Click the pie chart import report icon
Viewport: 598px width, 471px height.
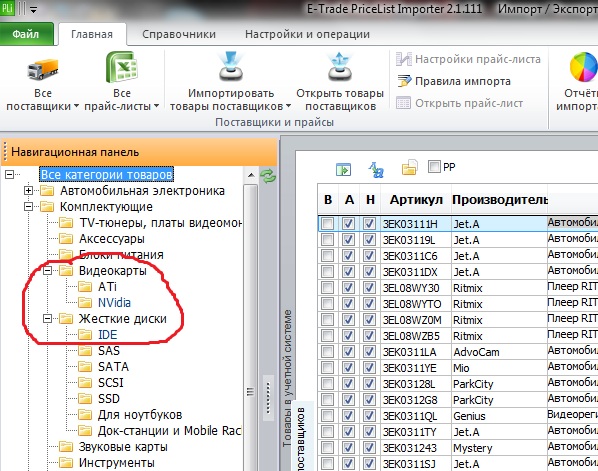click(x=584, y=67)
